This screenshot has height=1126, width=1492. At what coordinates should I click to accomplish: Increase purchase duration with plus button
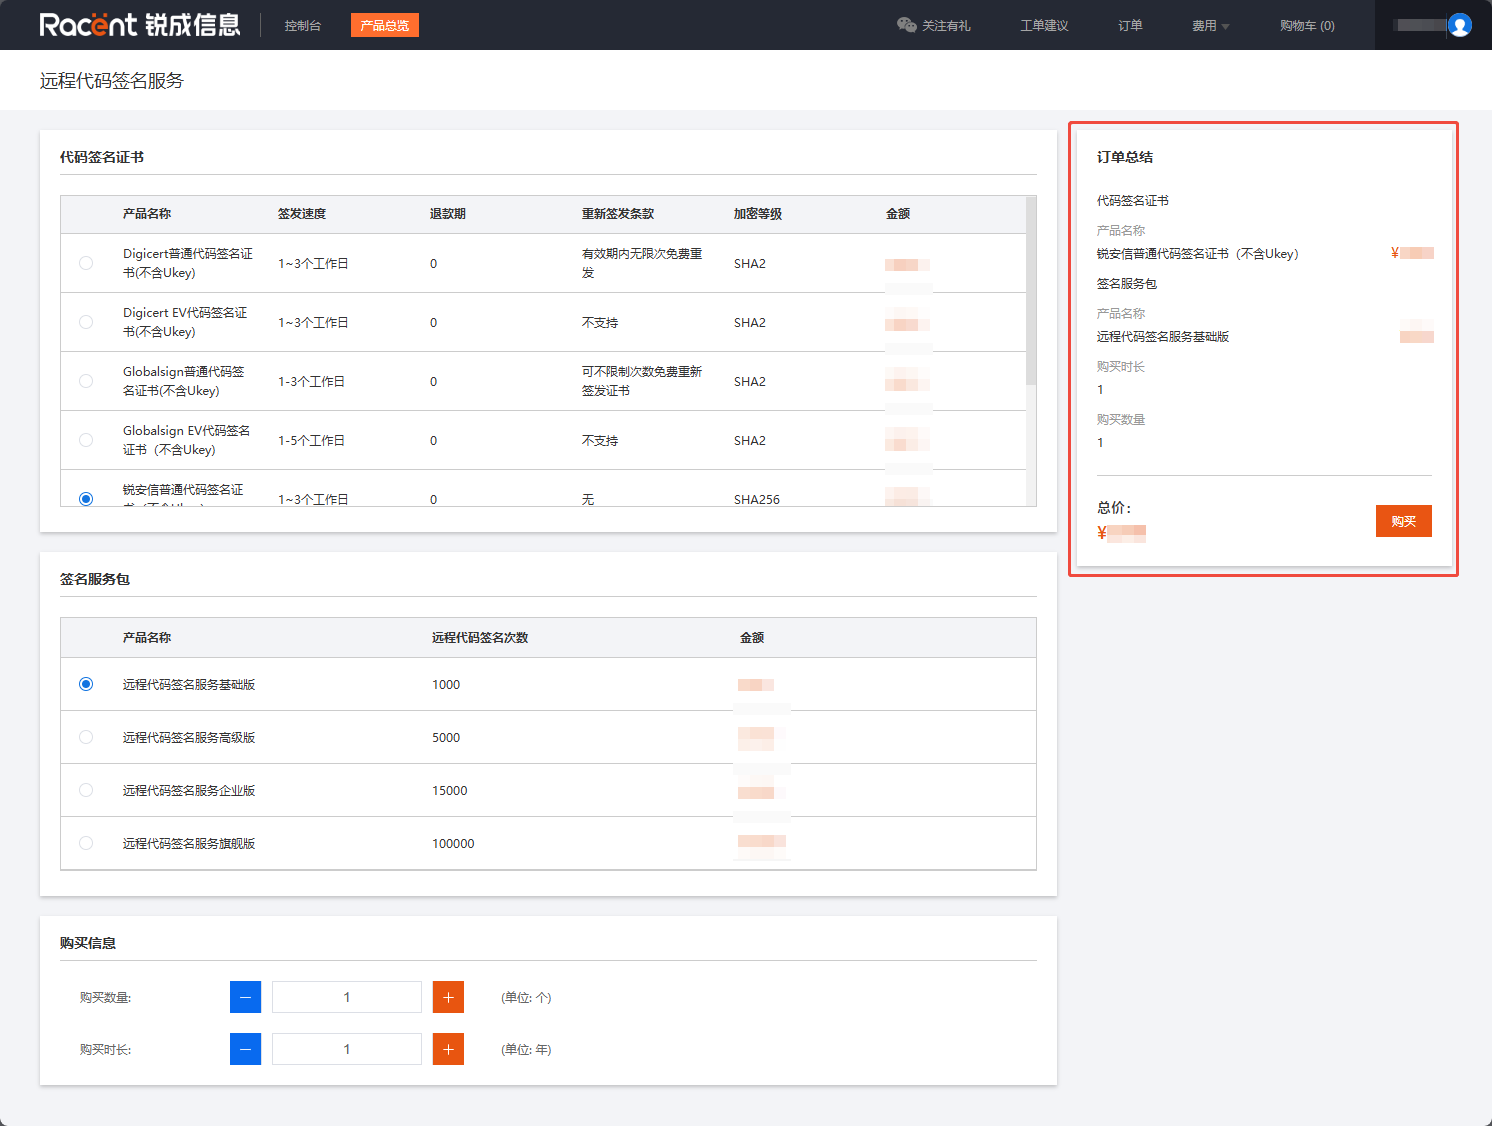(448, 1049)
